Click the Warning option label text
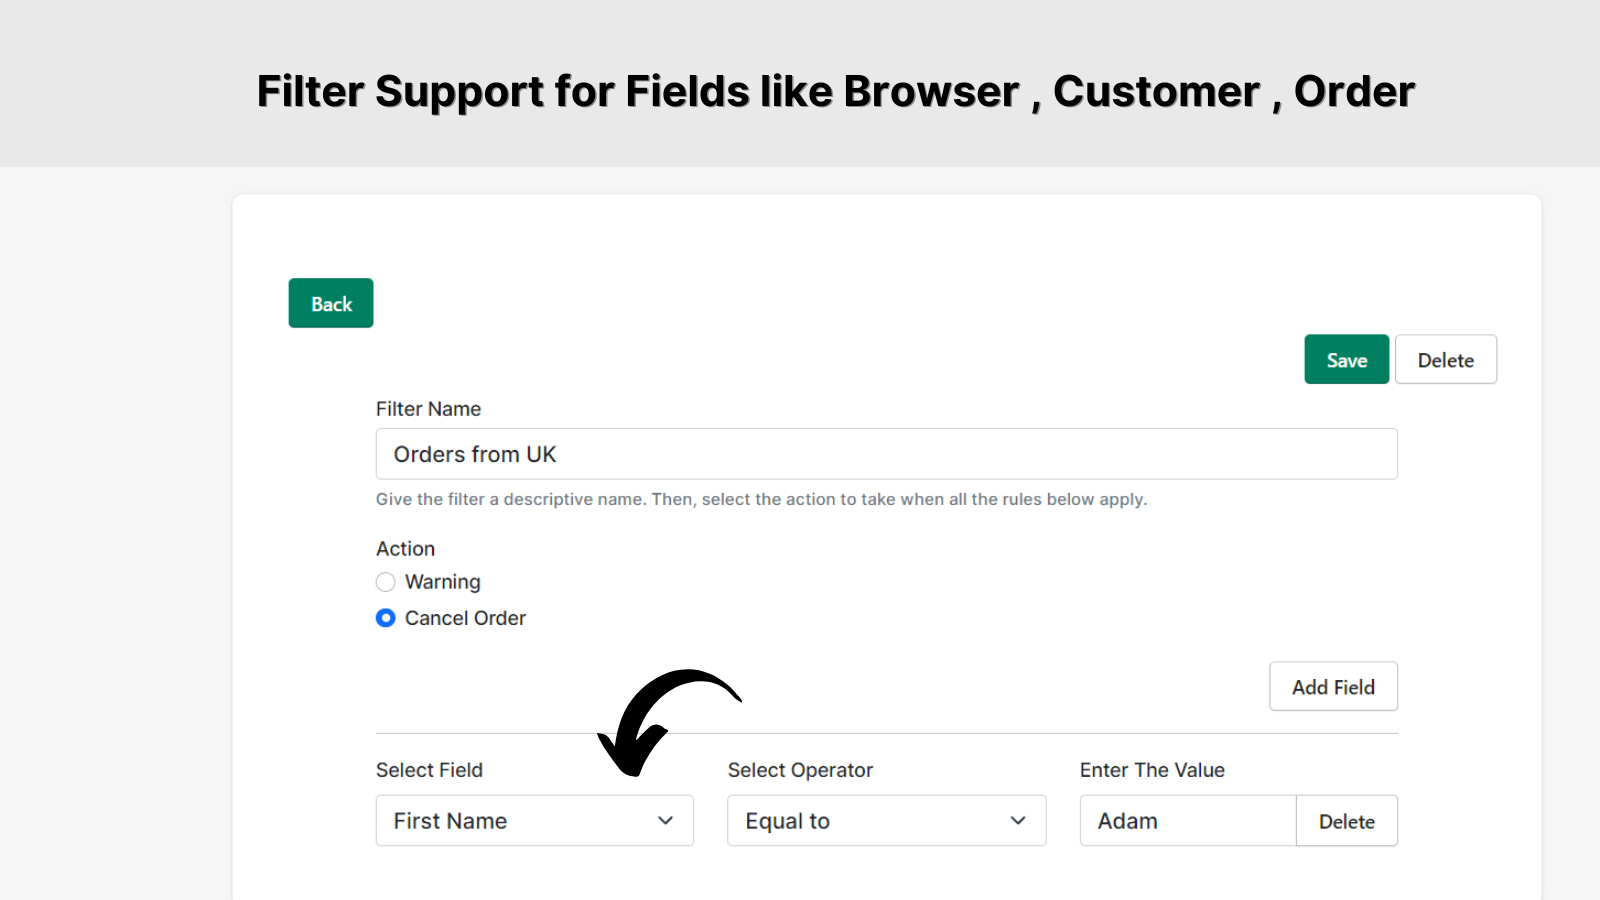 coord(443,582)
